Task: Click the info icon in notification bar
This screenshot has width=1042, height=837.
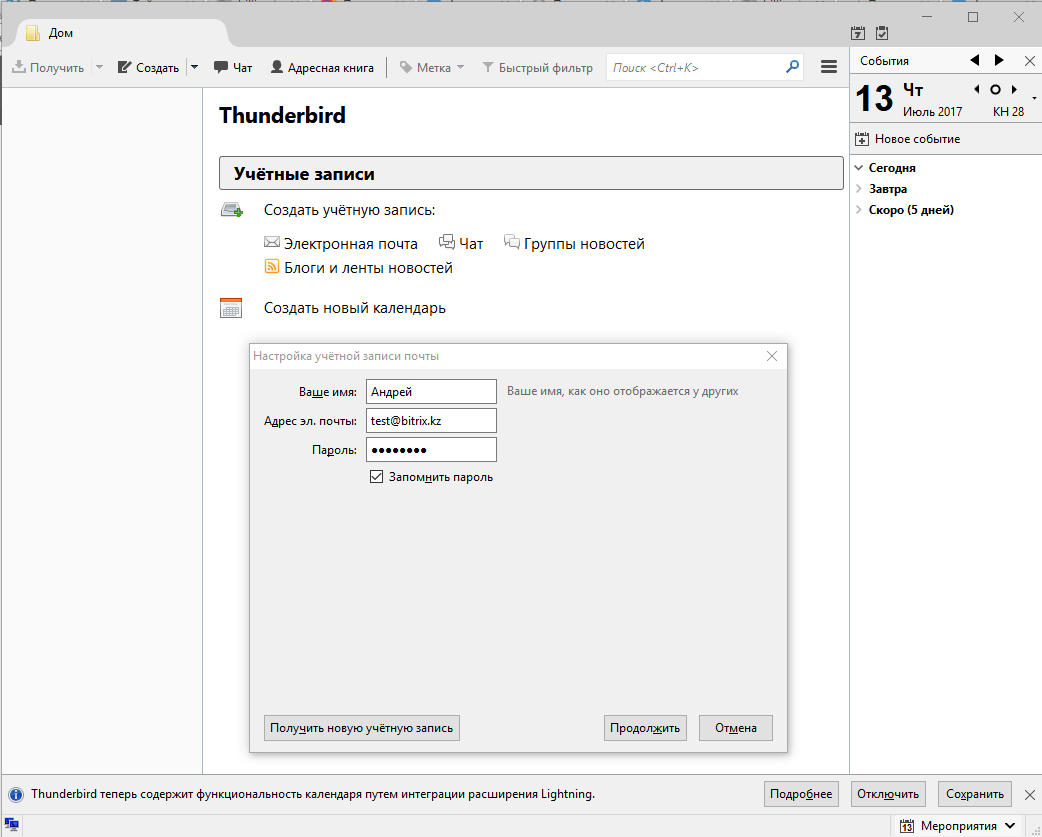Action: coord(16,794)
